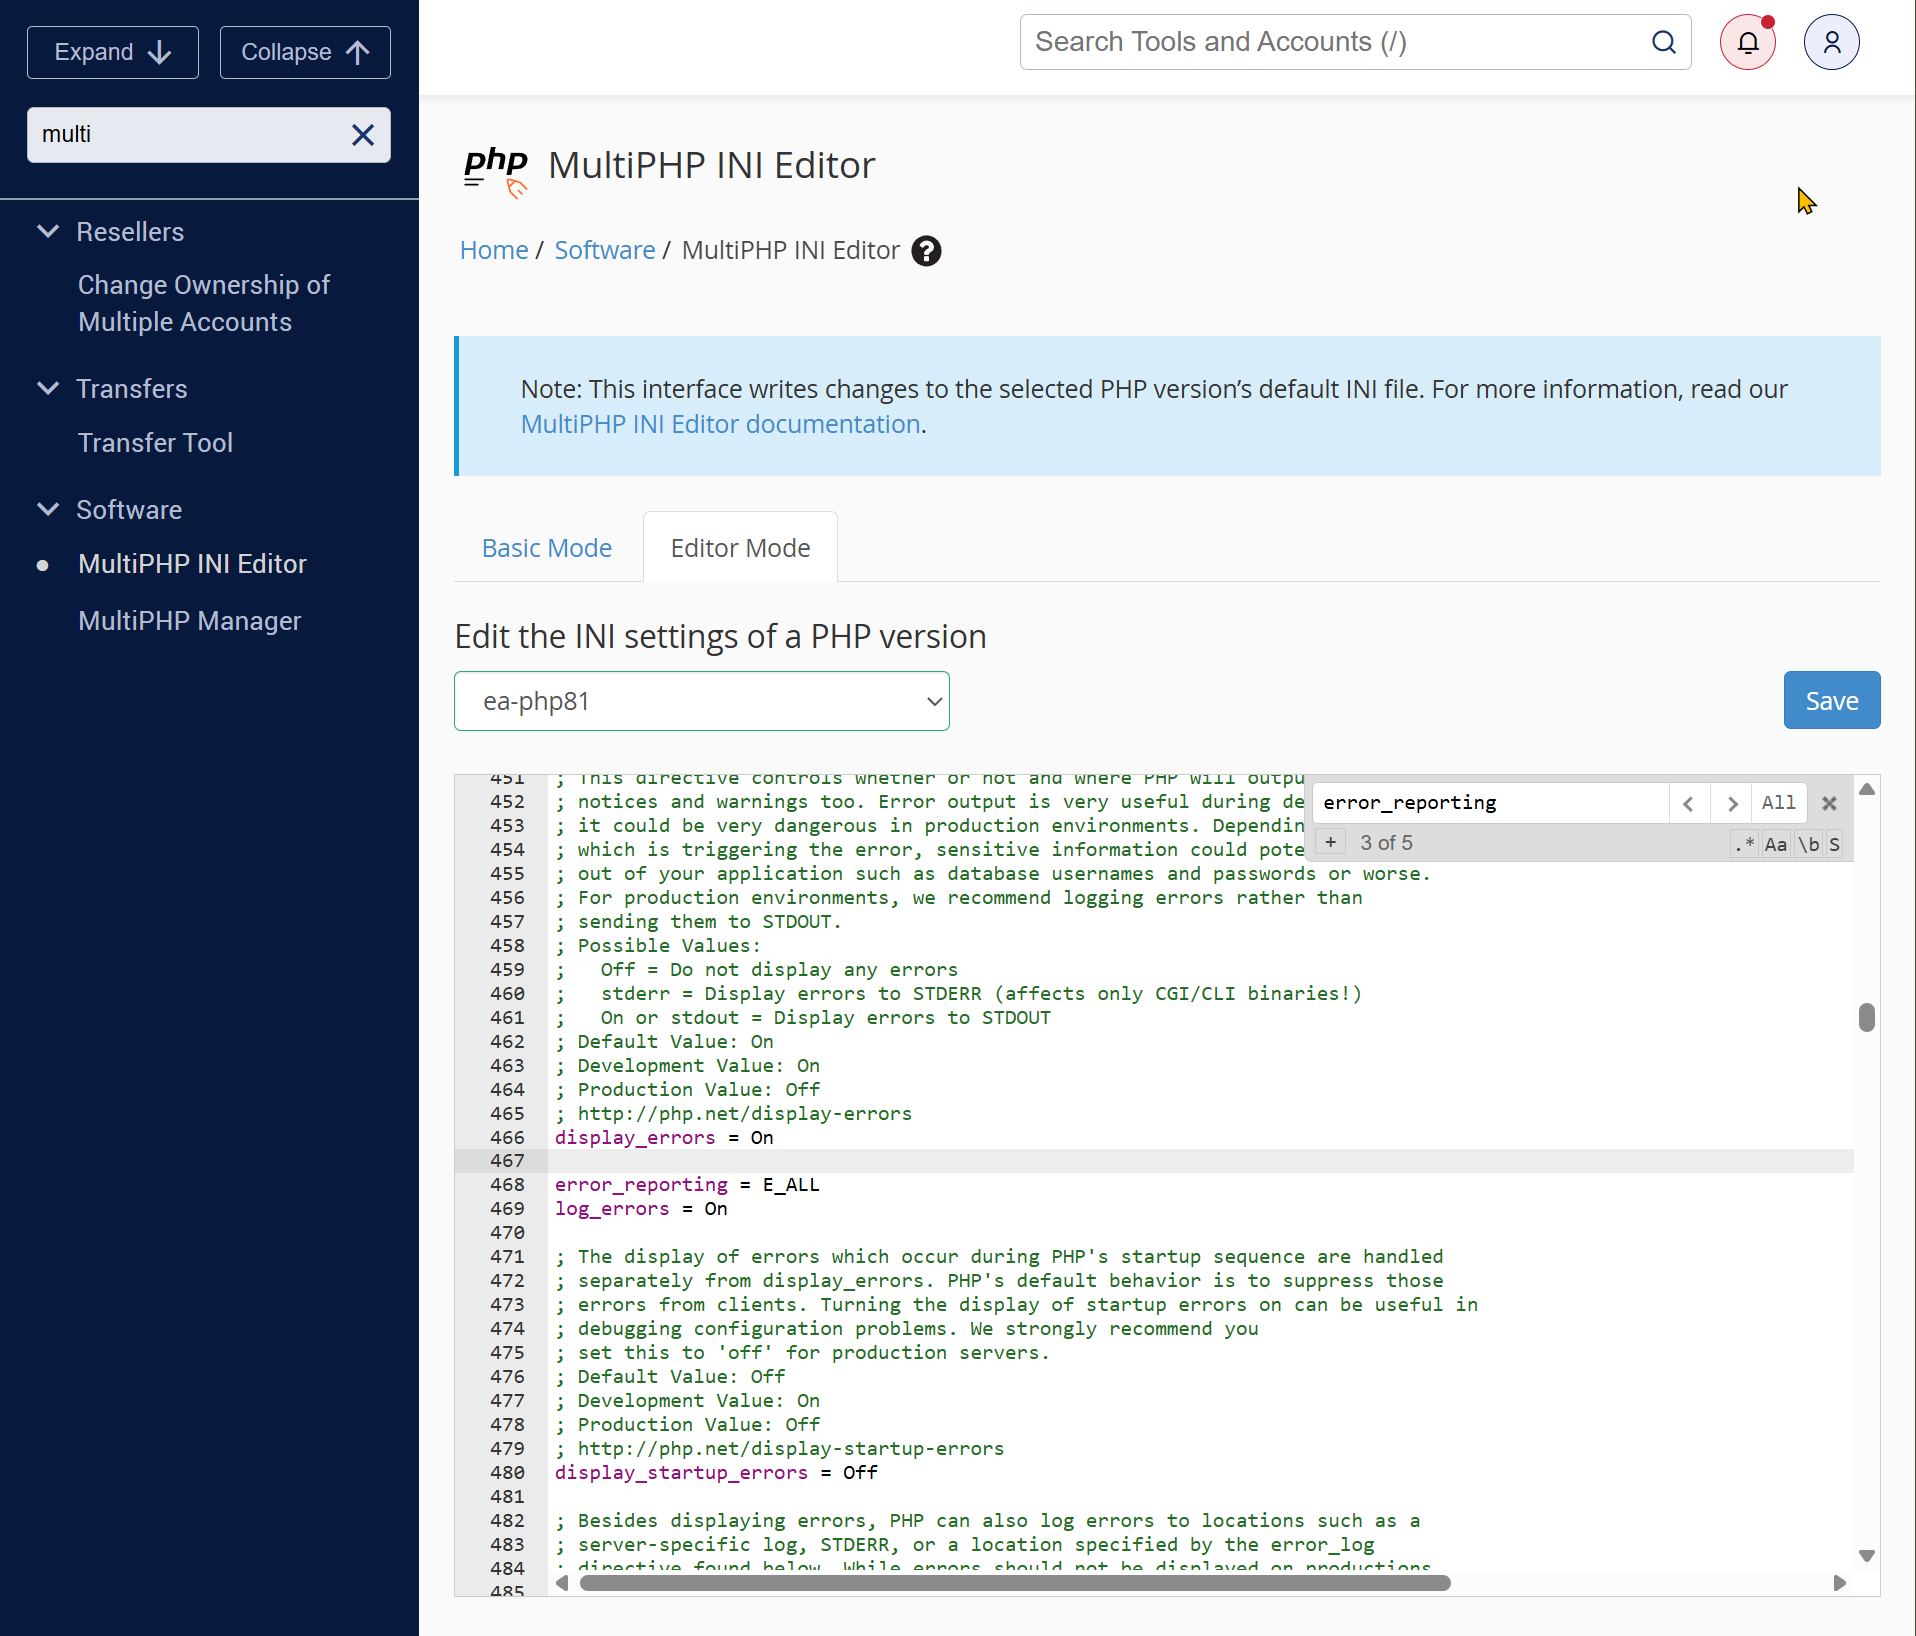Click the Save button
The image size is (1916, 1636).
[1832, 700]
